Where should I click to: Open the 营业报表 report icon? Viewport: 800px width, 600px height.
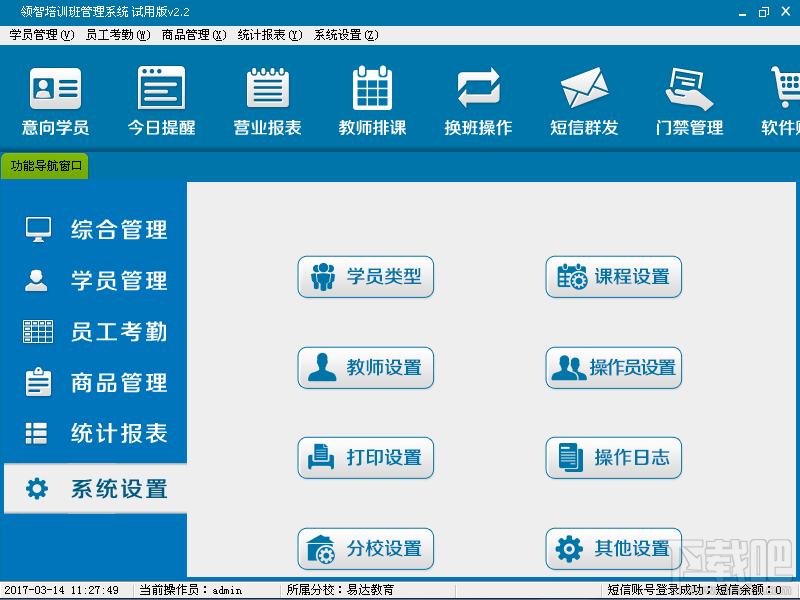tap(267, 101)
